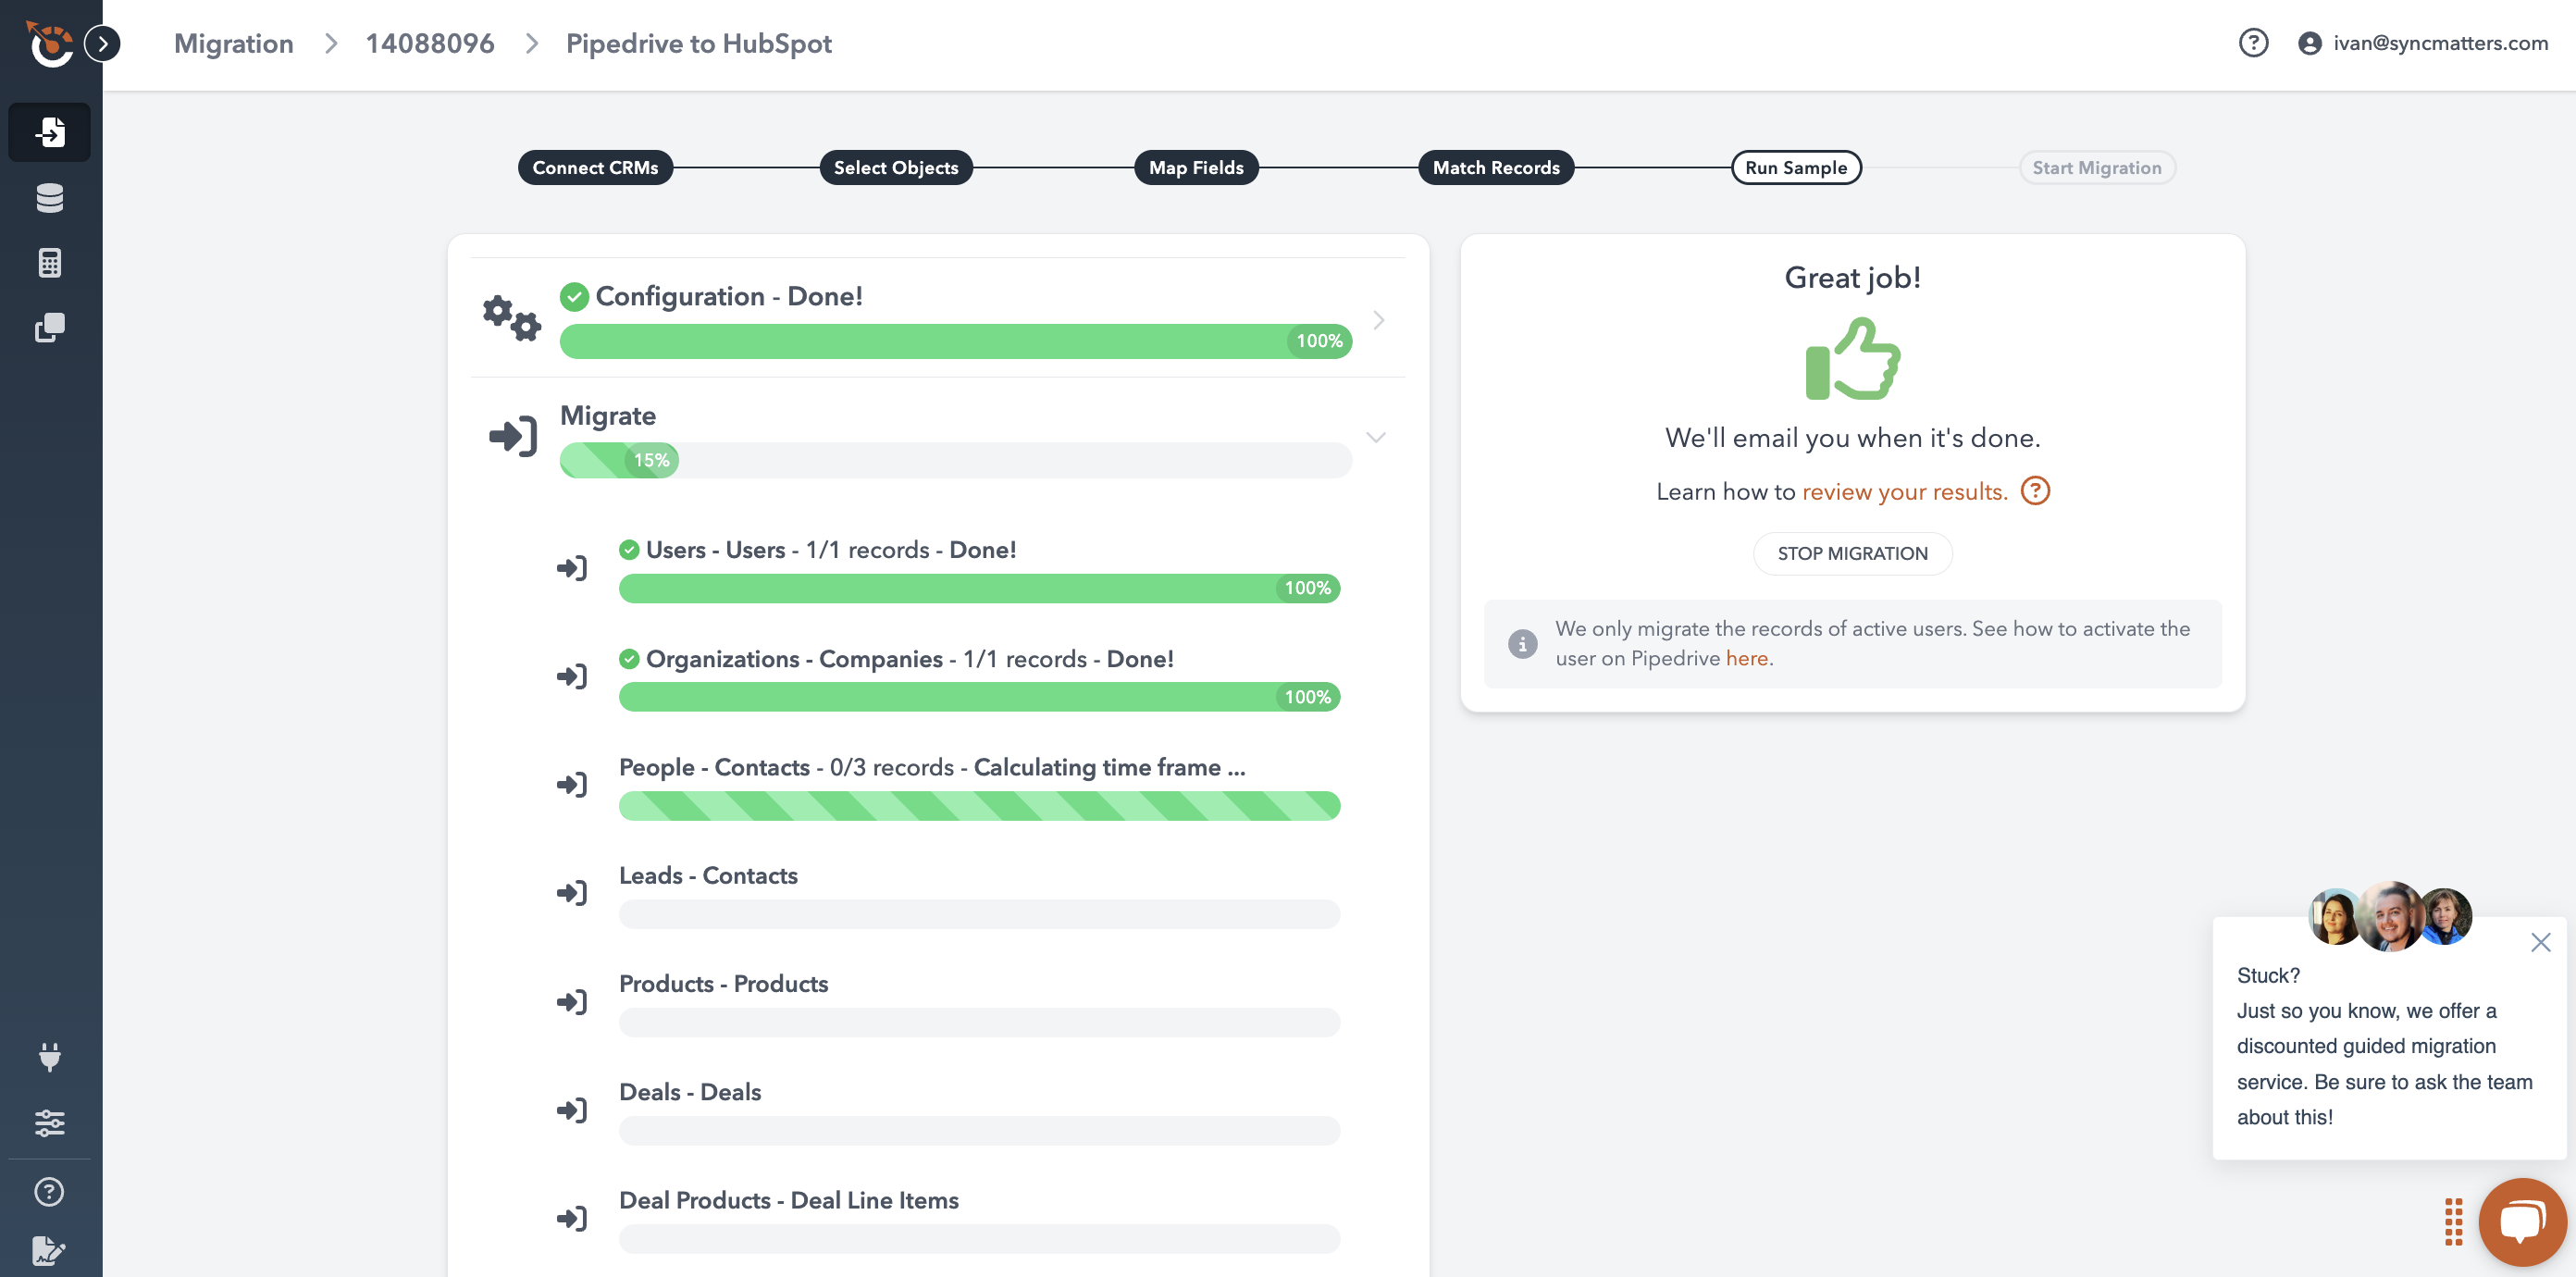Click the help question mark icon in sidebar
Screen dimensions: 2576x1277
[x=51, y=1190]
